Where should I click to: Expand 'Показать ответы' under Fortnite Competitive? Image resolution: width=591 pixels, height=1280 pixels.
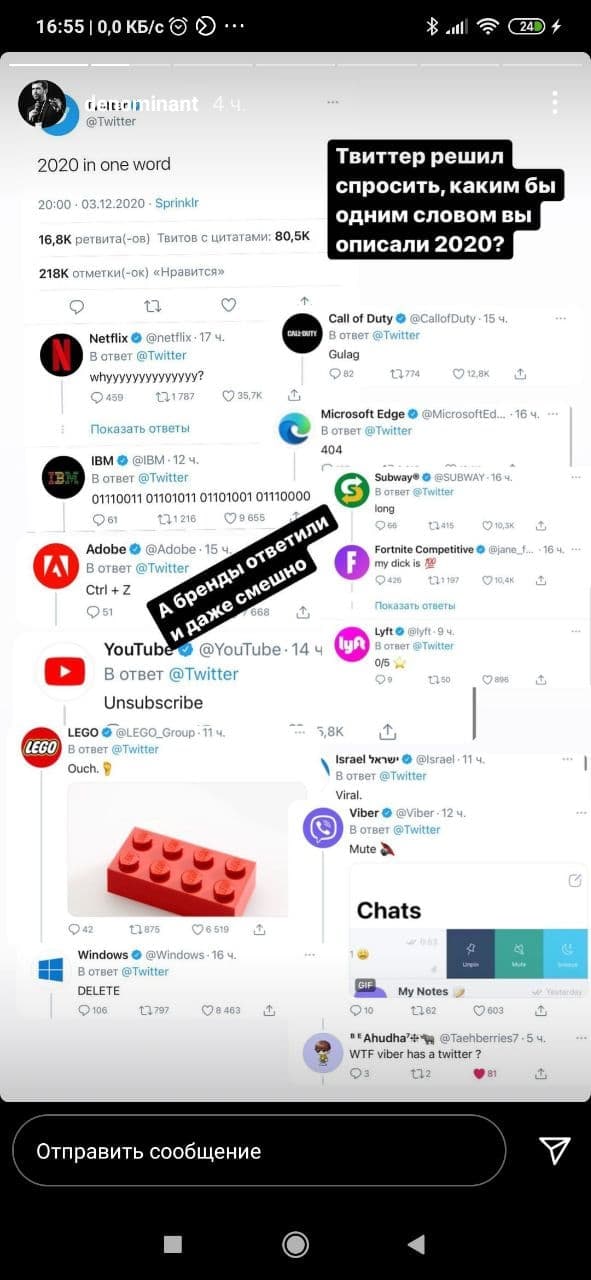[415, 605]
